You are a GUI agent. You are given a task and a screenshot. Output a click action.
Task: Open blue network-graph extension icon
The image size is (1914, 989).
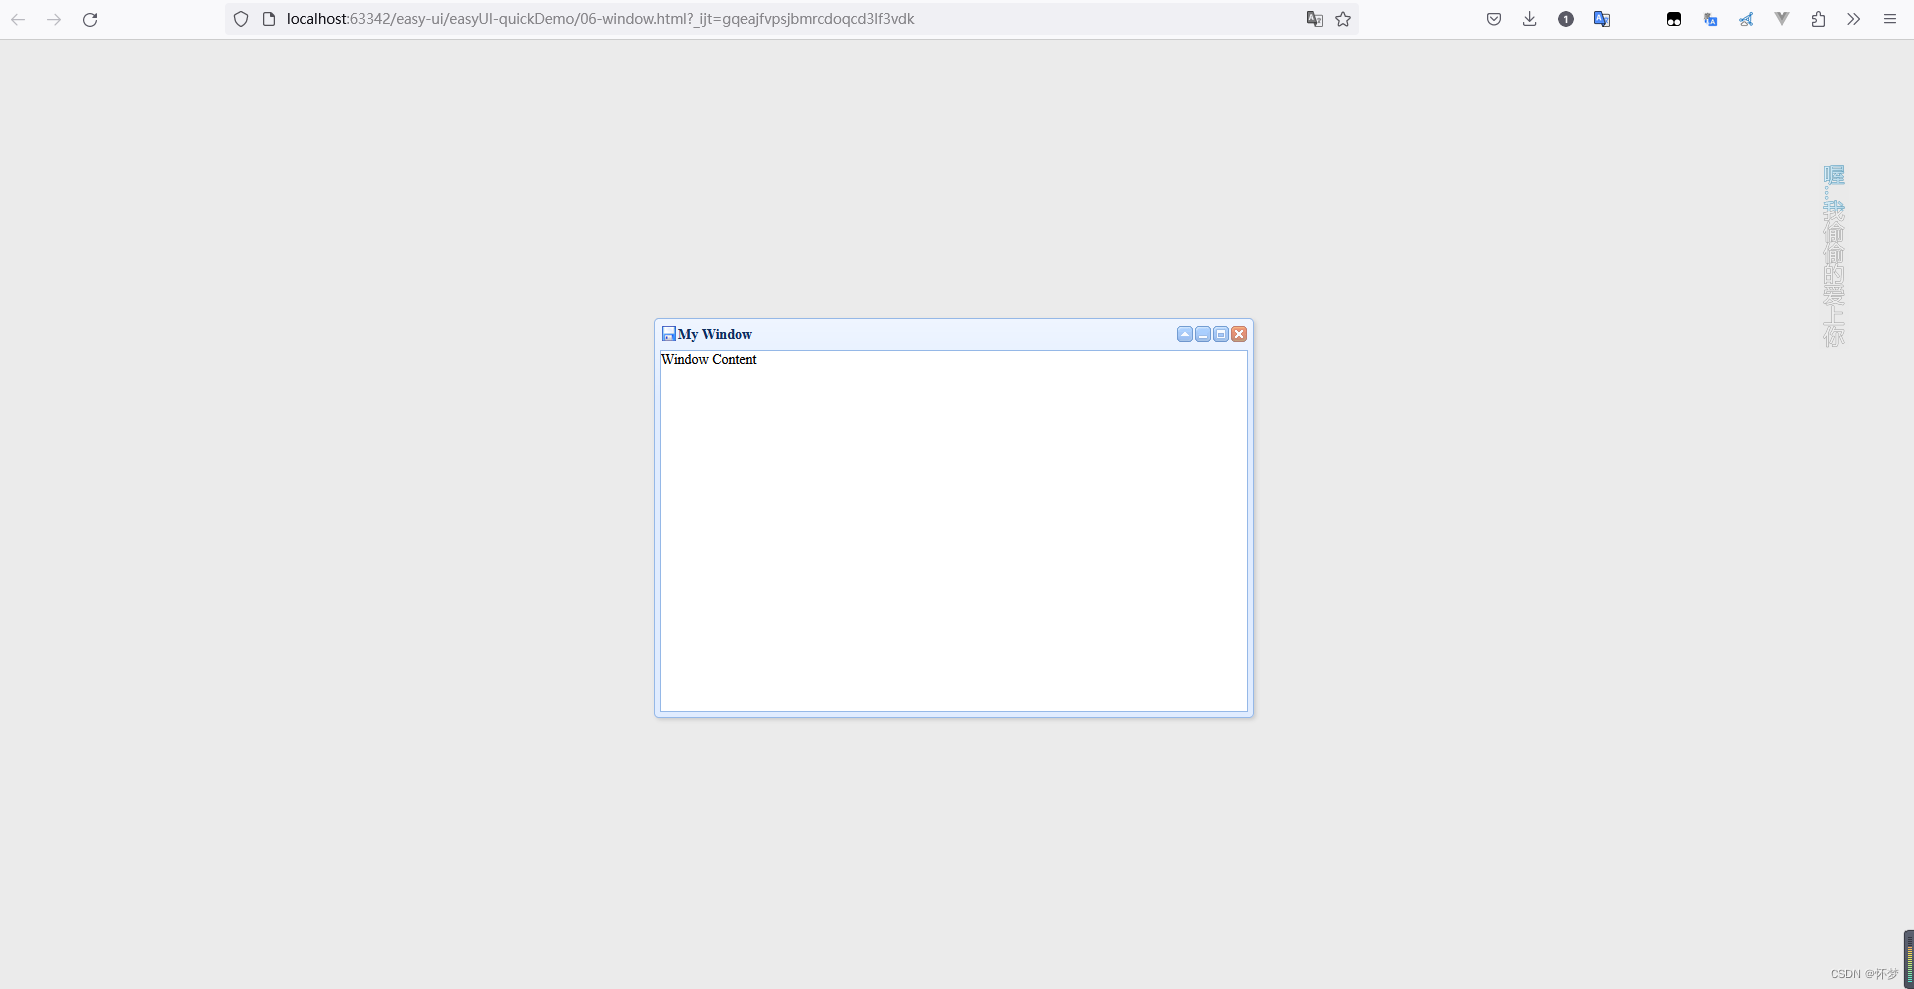[1746, 19]
